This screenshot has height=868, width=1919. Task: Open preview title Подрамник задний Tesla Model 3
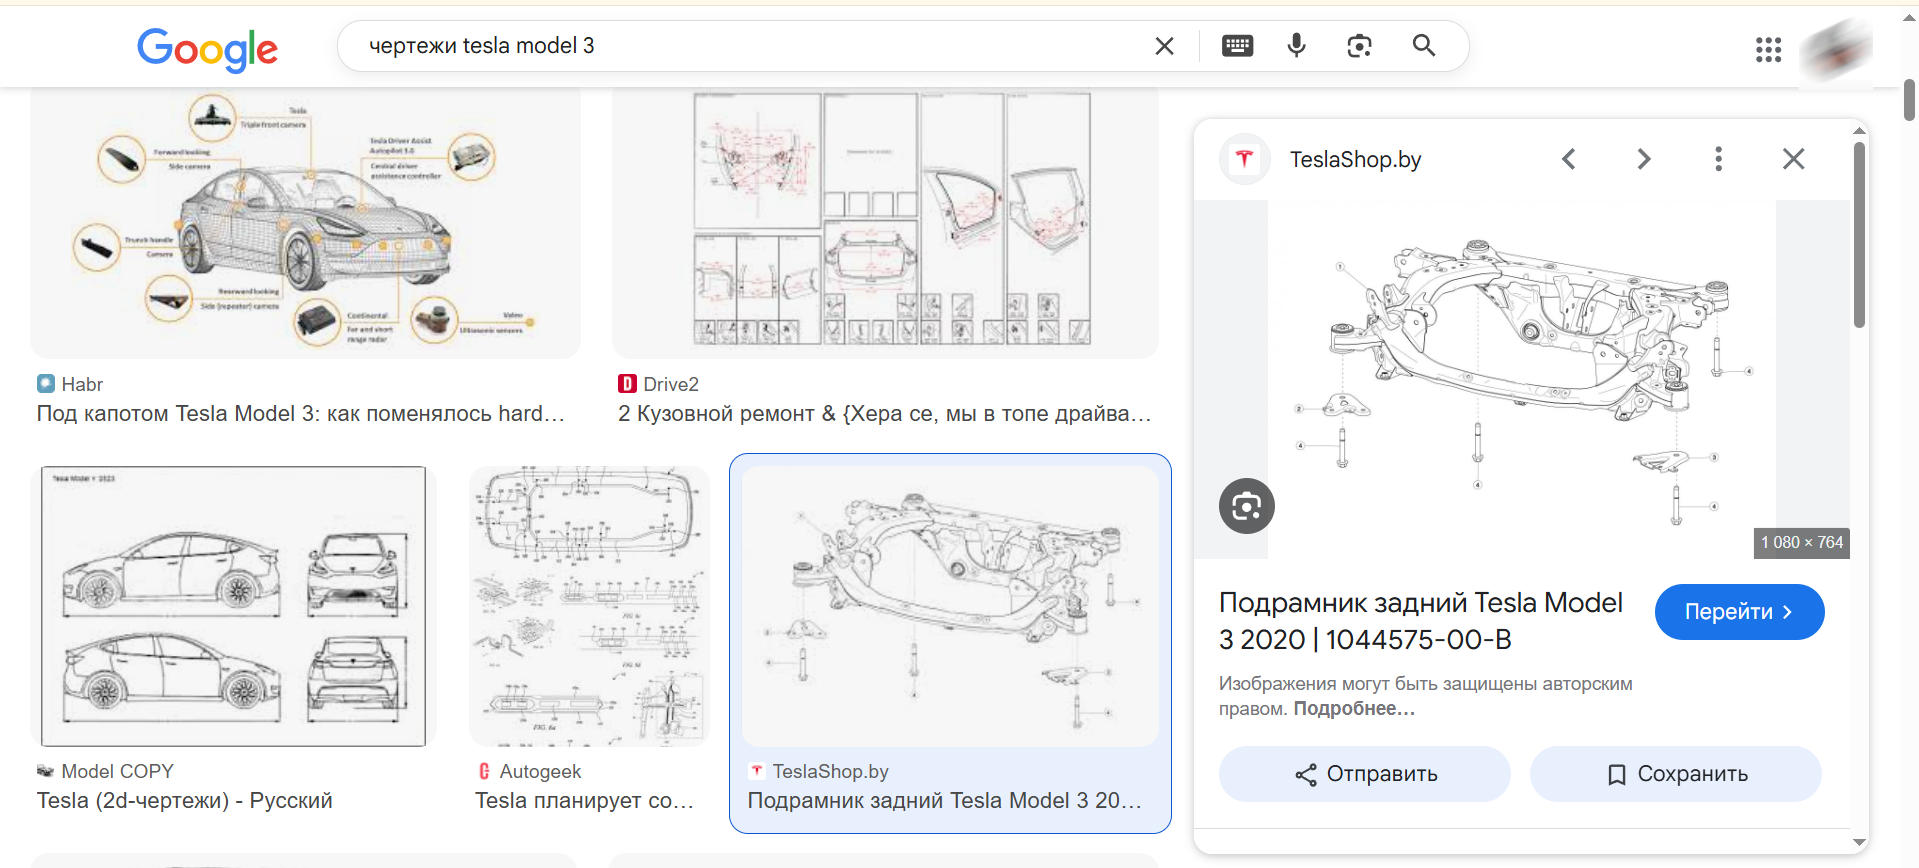[x=1420, y=621]
